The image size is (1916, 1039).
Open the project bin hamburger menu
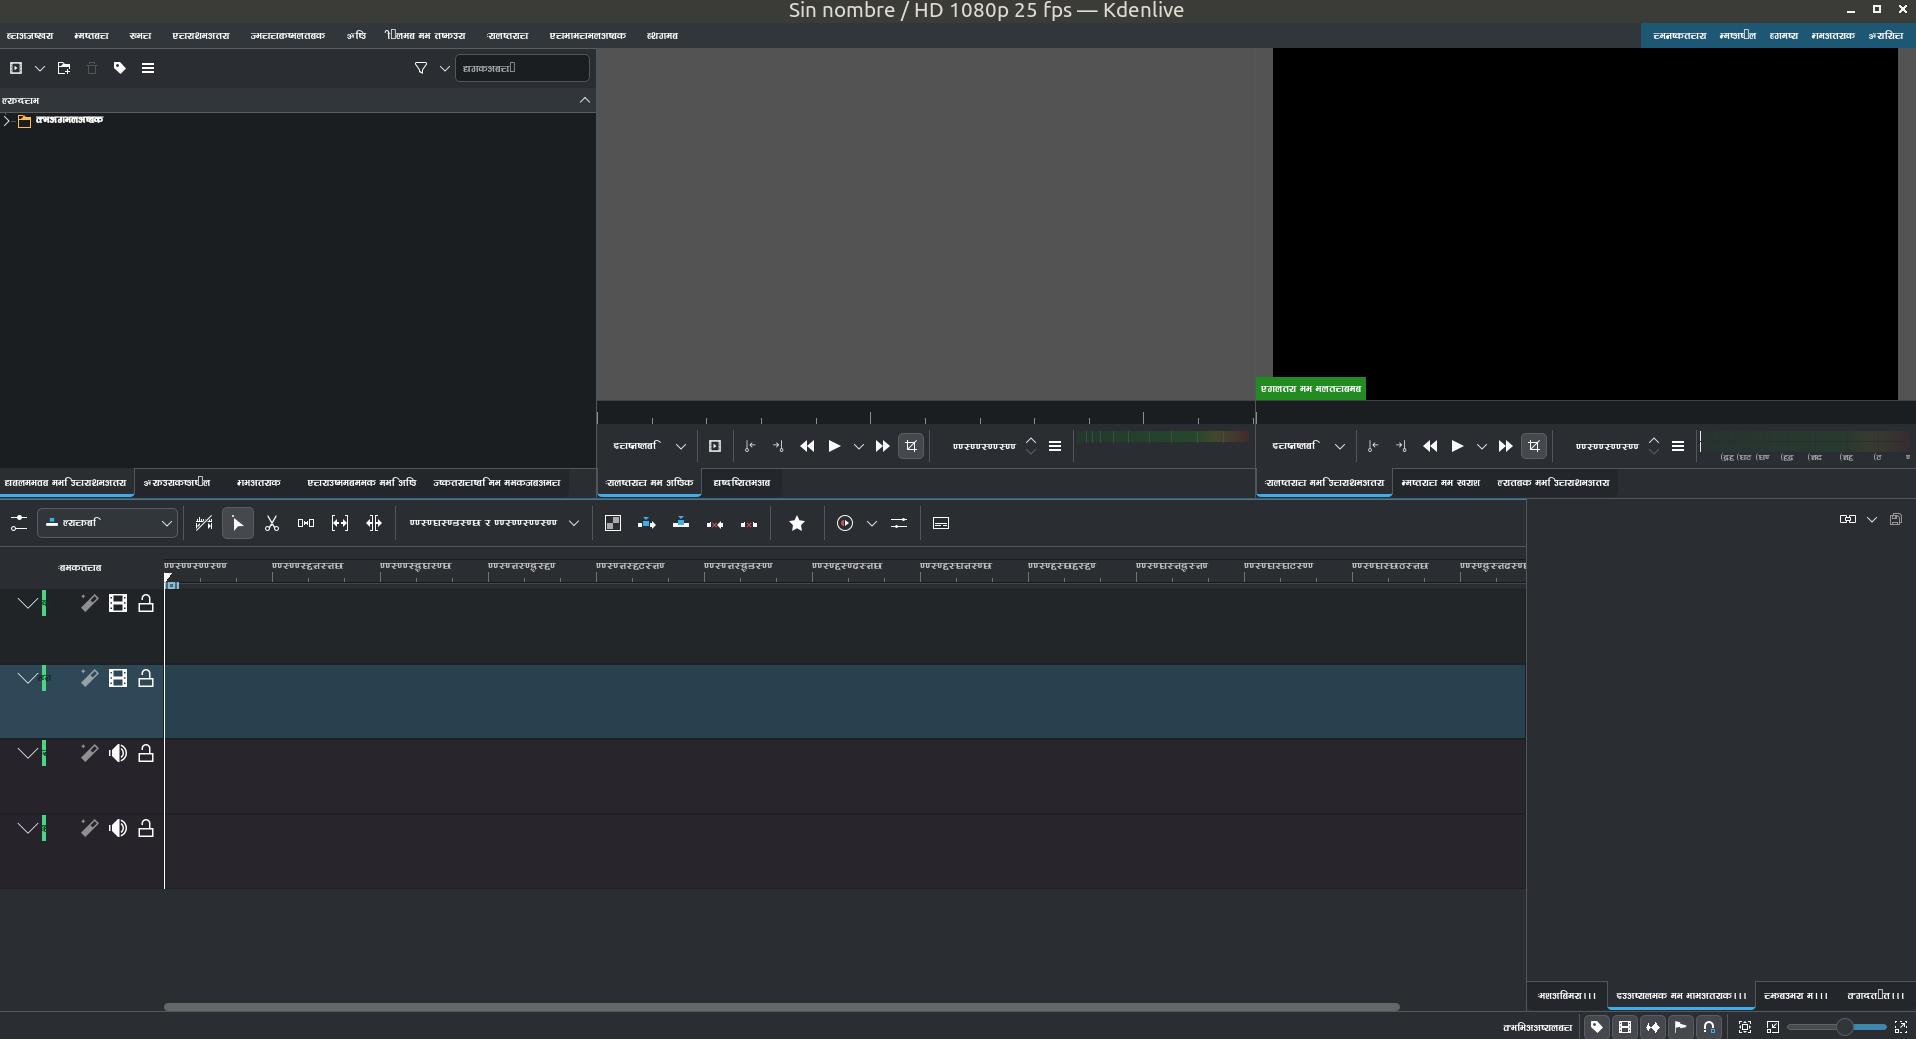pyautogui.click(x=148, y=68)
